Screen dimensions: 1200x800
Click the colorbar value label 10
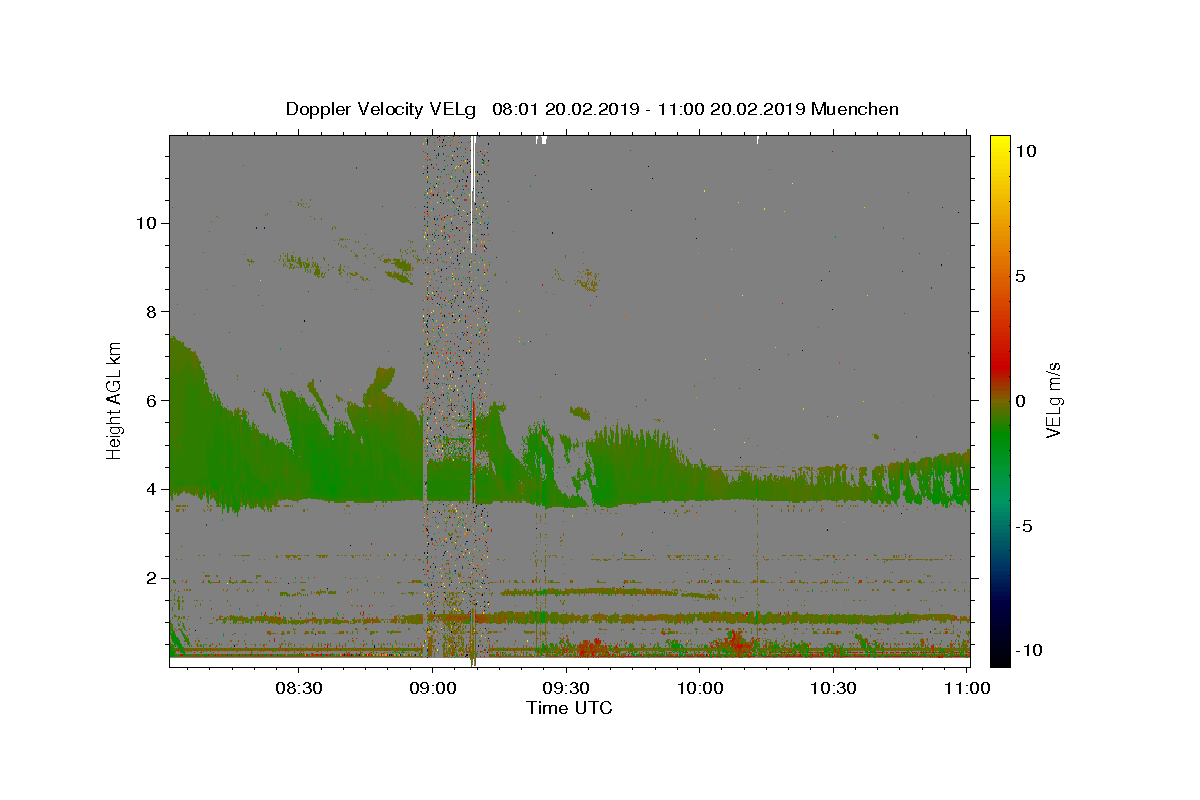(1027, 150)
